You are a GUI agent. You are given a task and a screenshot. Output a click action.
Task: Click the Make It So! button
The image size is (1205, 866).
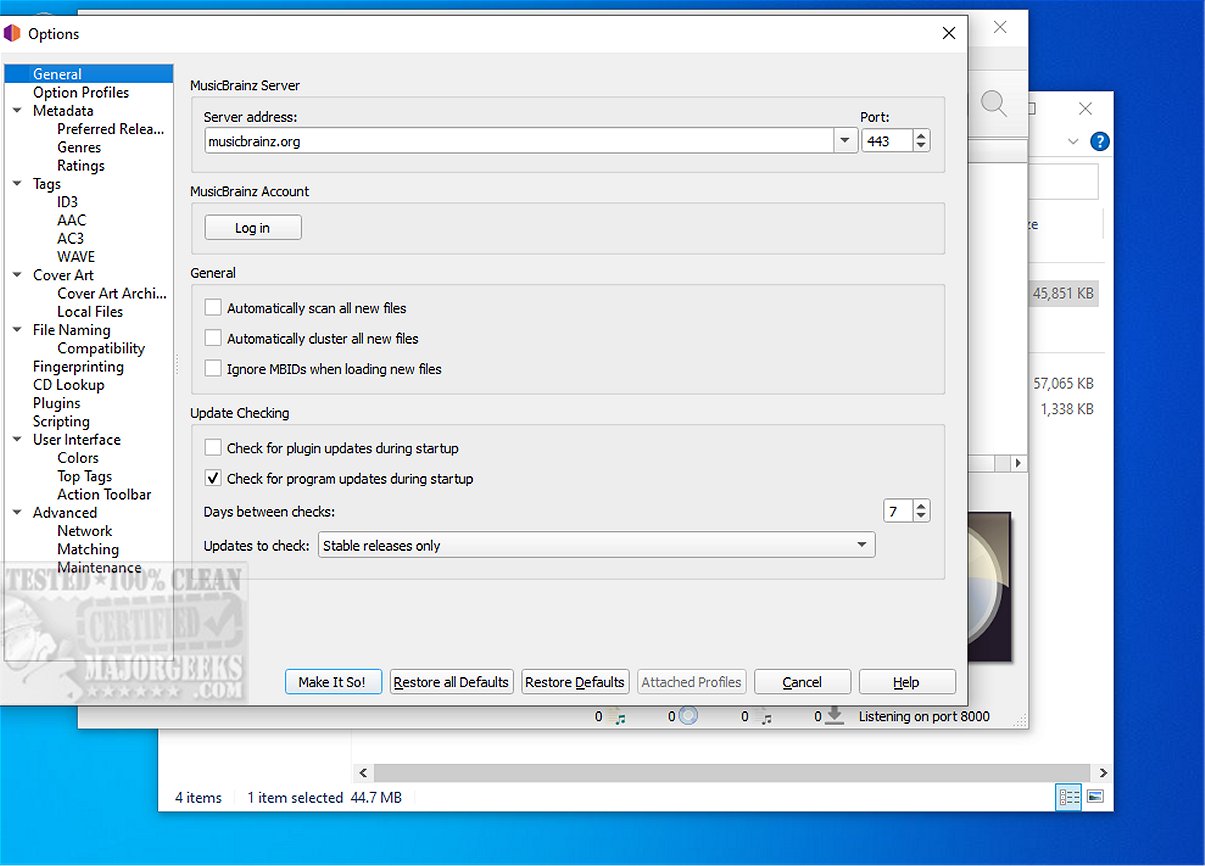(x=333, y=682)
